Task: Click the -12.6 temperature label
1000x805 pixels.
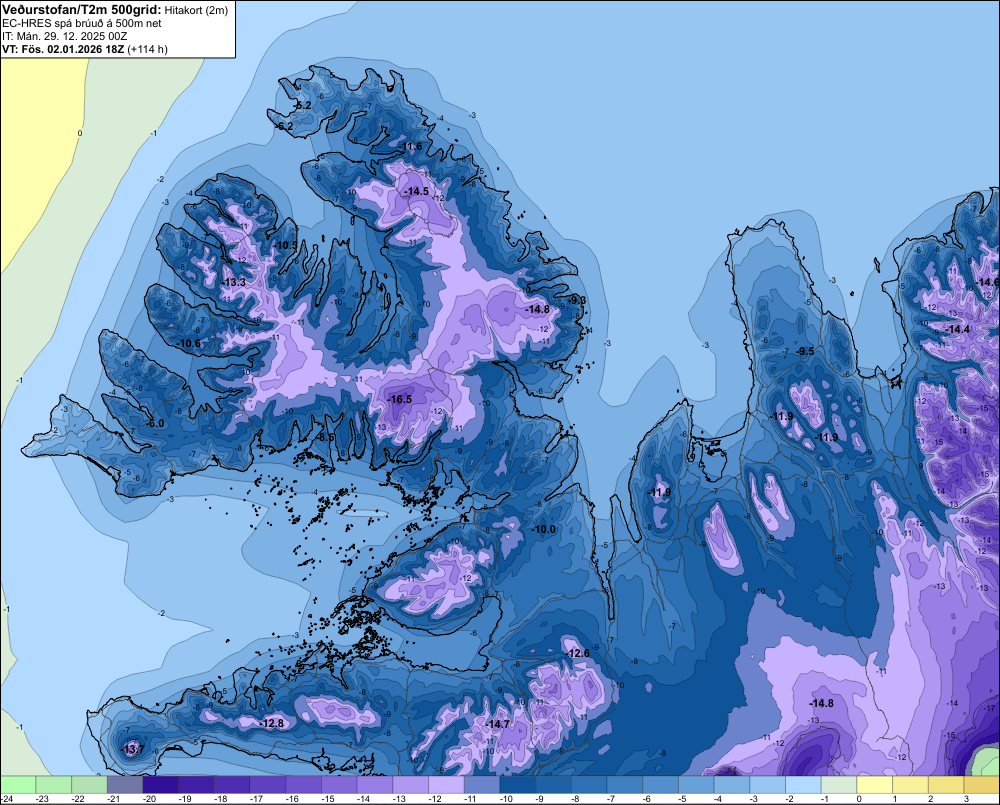Action: [x=578, y=653]
